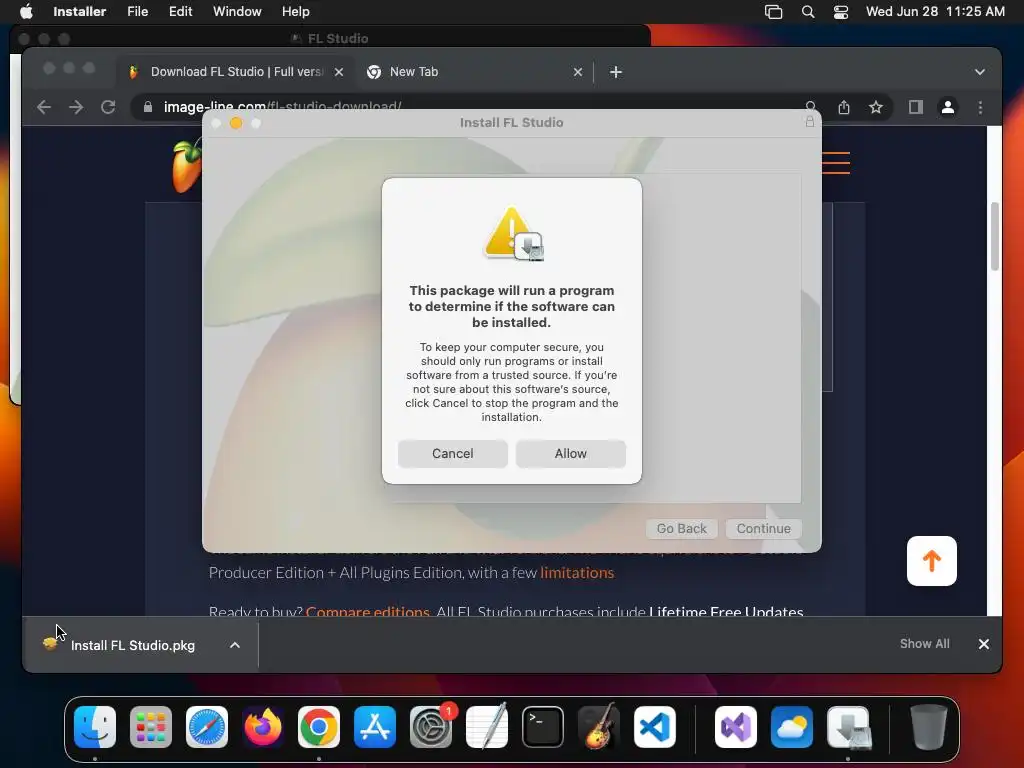Open Terminal from the Dock
The image size is (1024, 768).
[543, 727]
